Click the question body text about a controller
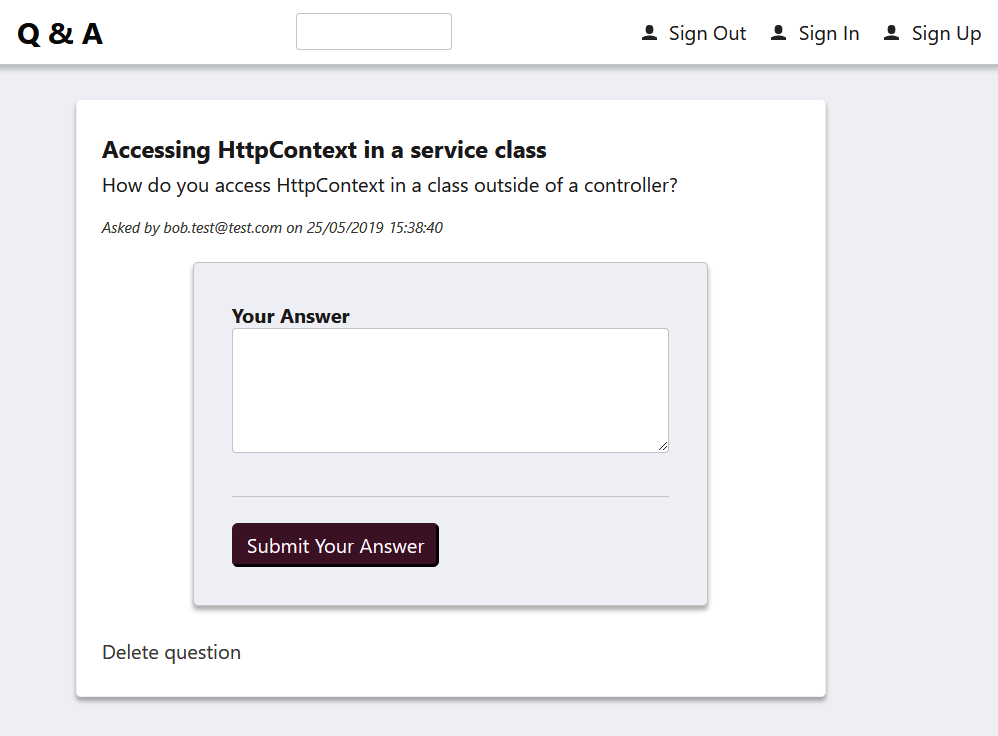The image size is (998, 736). [390, 185]
